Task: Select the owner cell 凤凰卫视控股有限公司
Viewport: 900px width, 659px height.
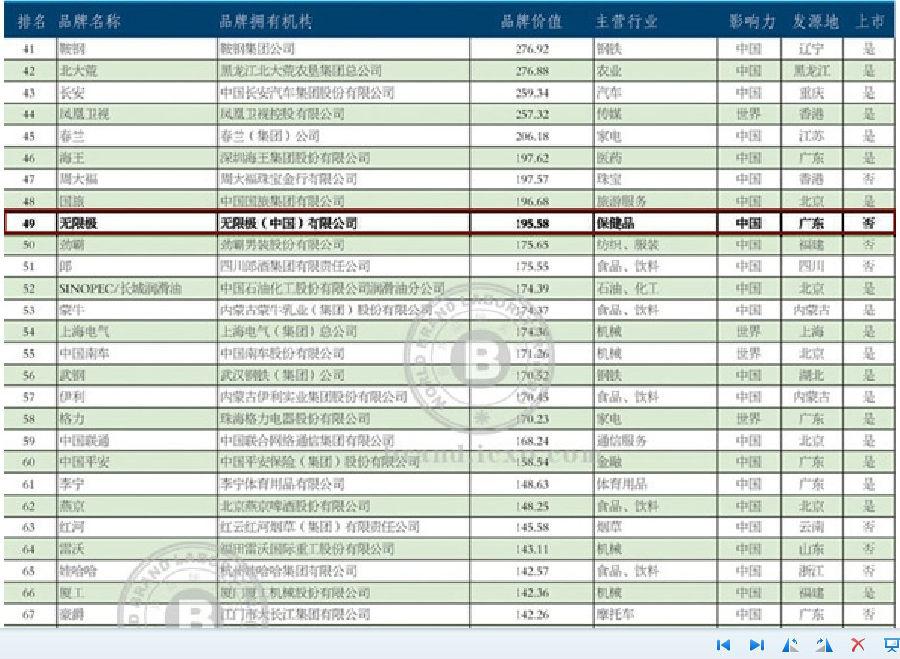Action: (282, 114)
